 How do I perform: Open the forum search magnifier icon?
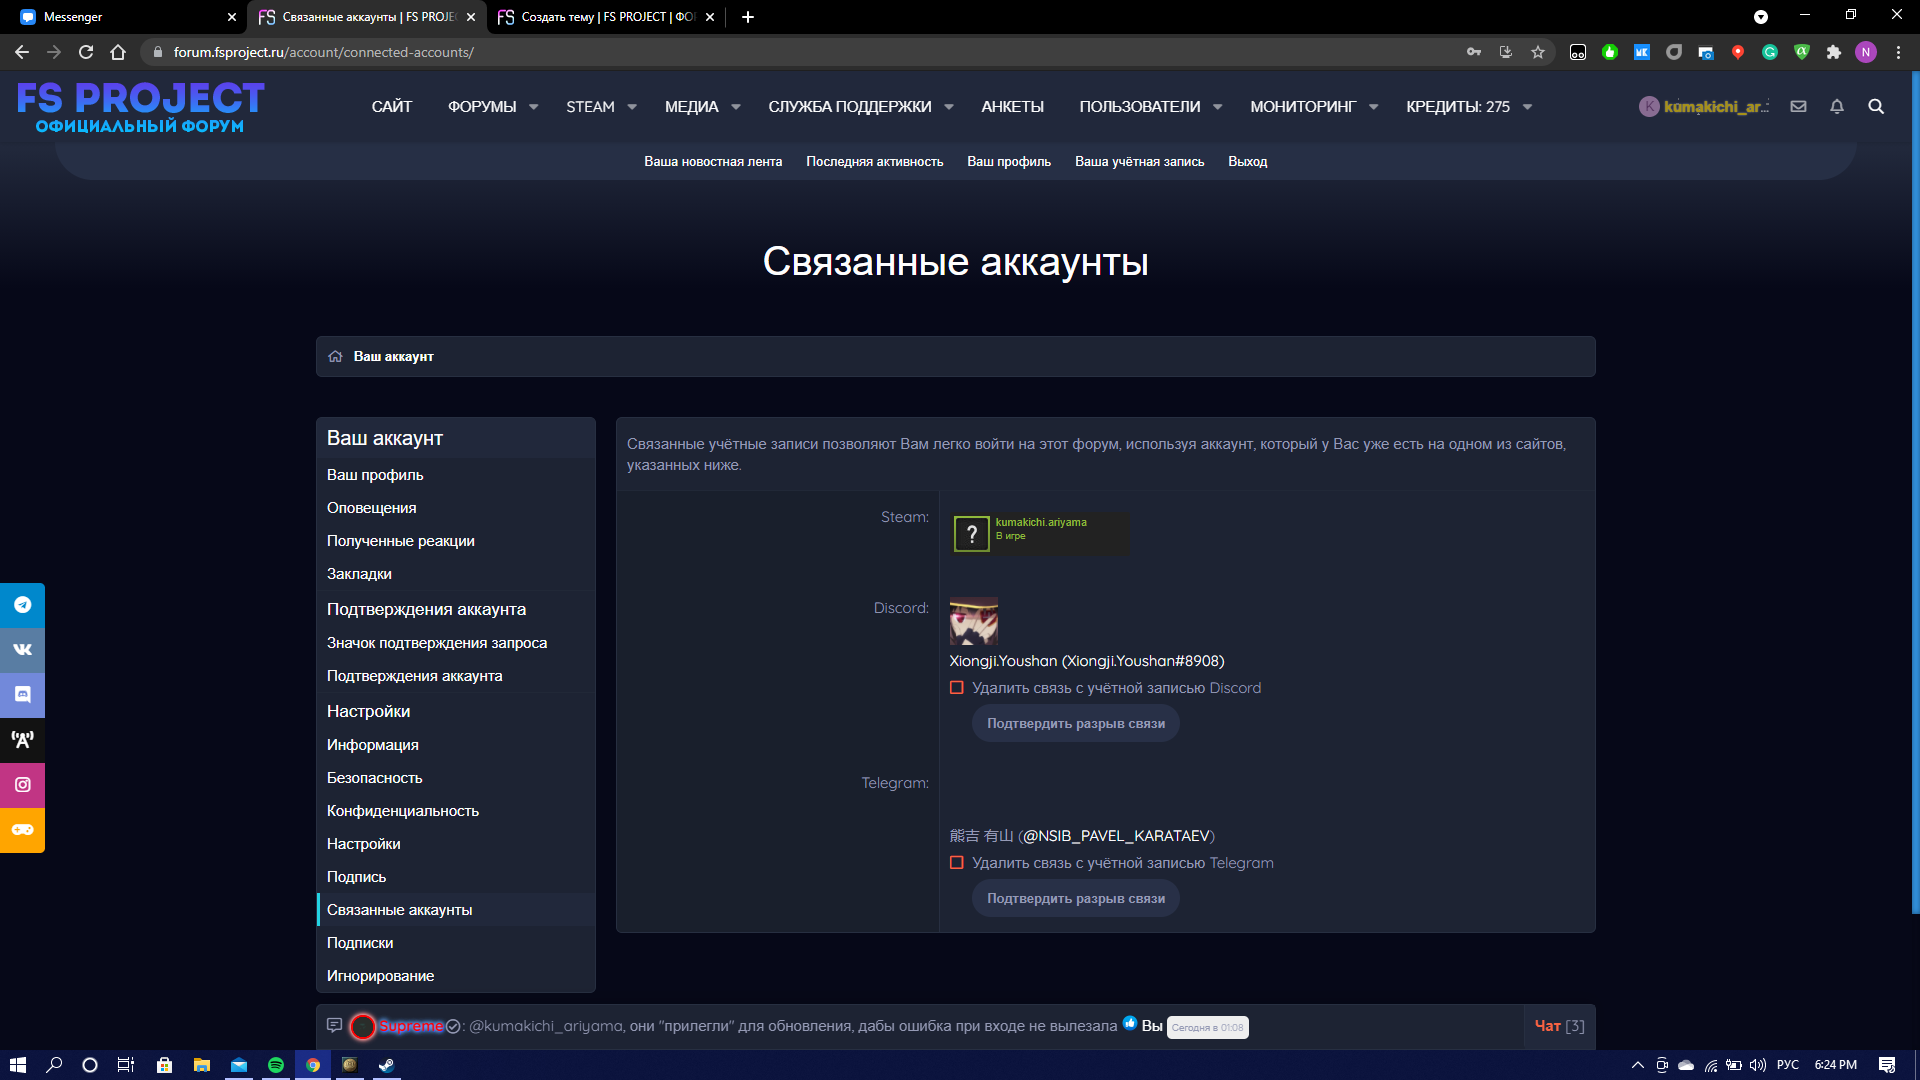(x=1876, y=106)
